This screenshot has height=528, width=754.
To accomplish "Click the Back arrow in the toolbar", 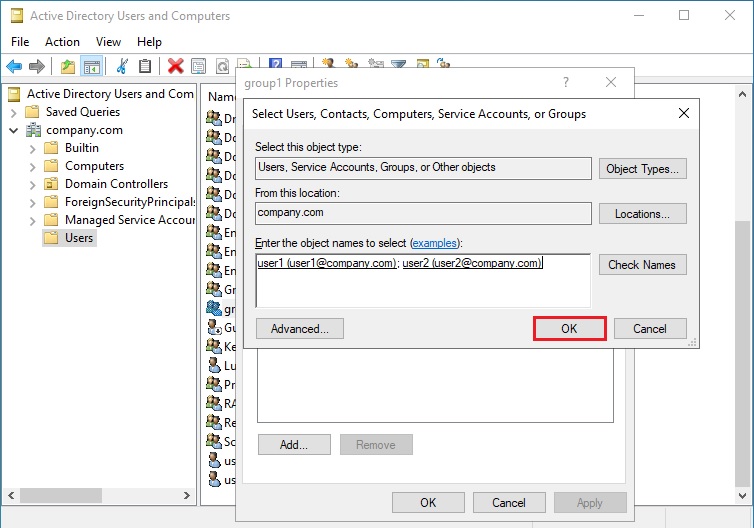I will (x=14, y=67).
